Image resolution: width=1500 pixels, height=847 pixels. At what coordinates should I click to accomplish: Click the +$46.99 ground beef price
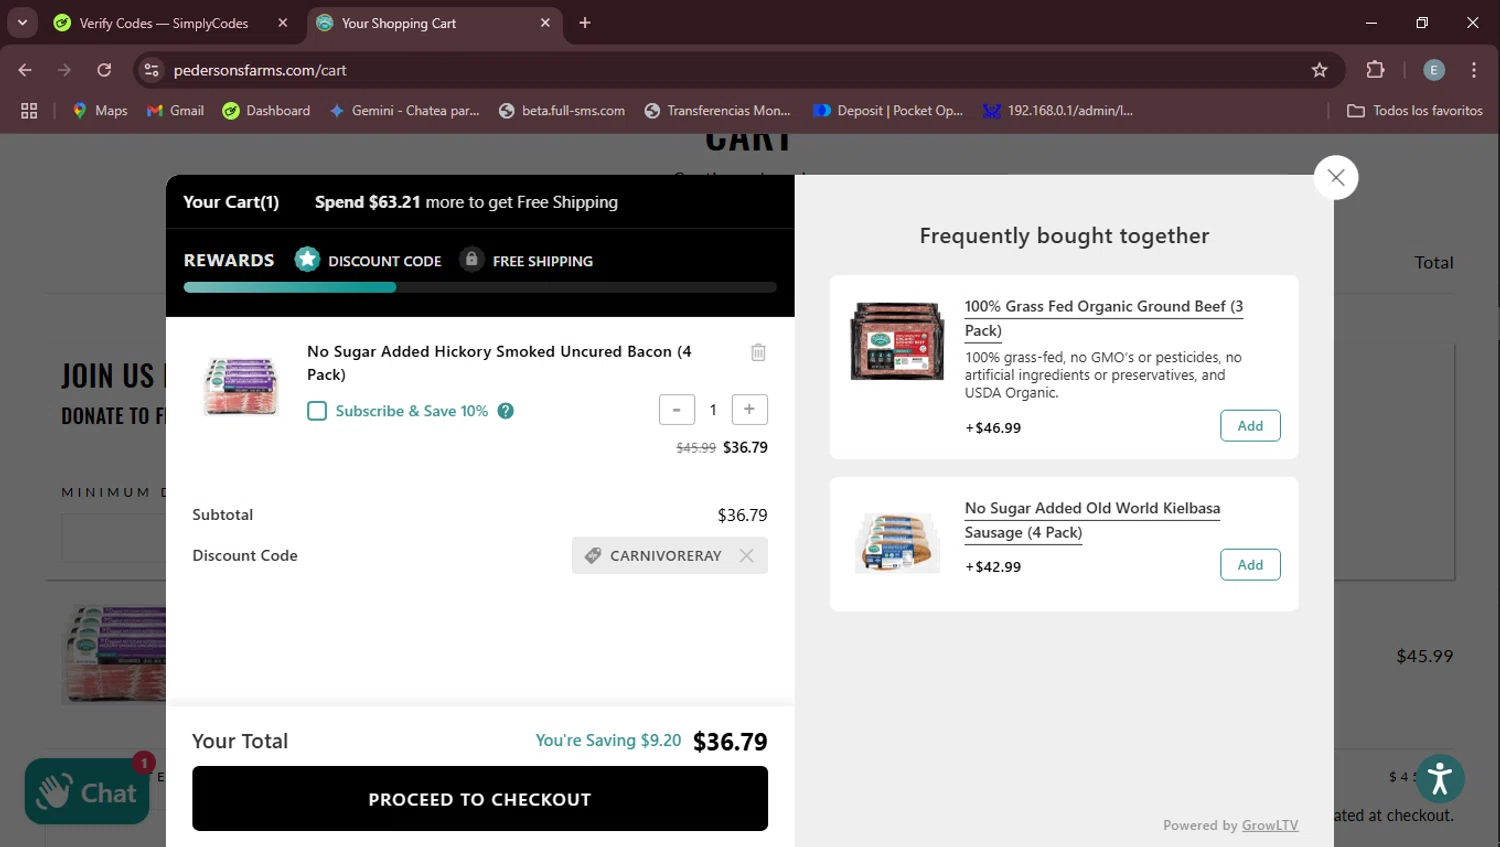[993, 428]
